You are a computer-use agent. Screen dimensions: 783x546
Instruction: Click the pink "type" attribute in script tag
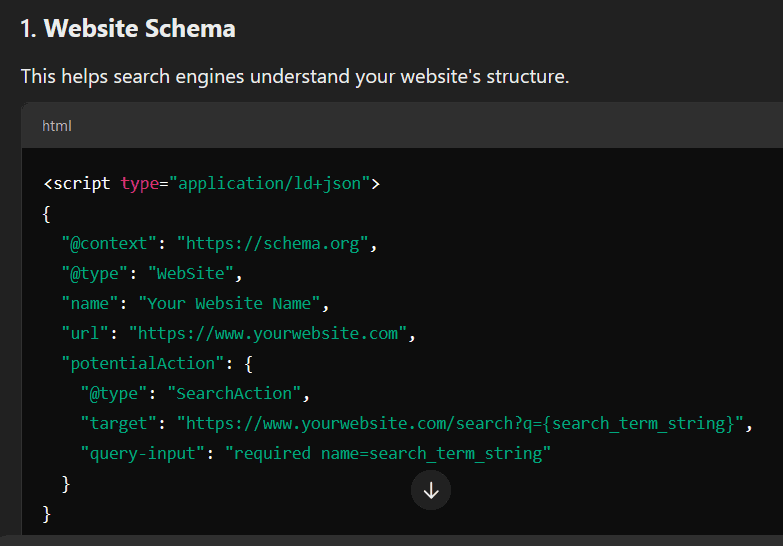(141, 183)
